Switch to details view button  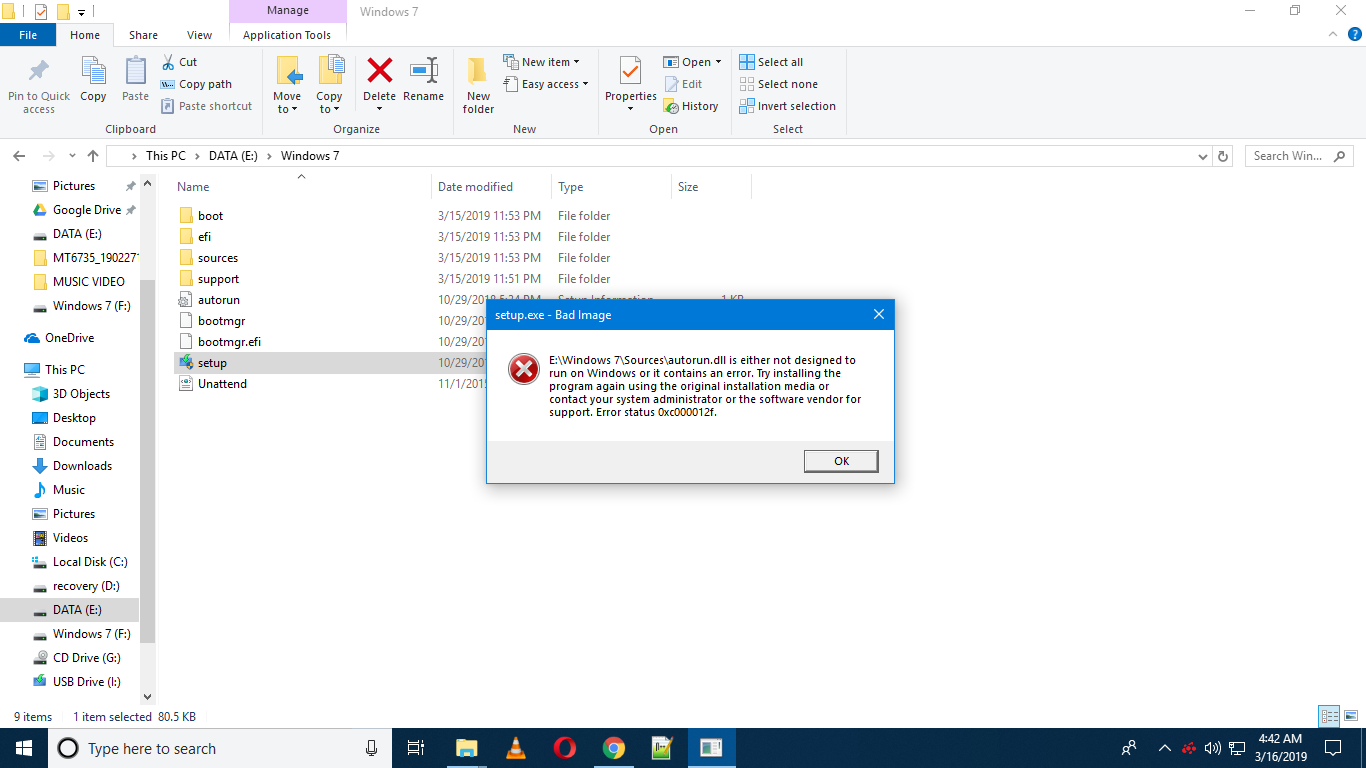(x=1329, y=716)
